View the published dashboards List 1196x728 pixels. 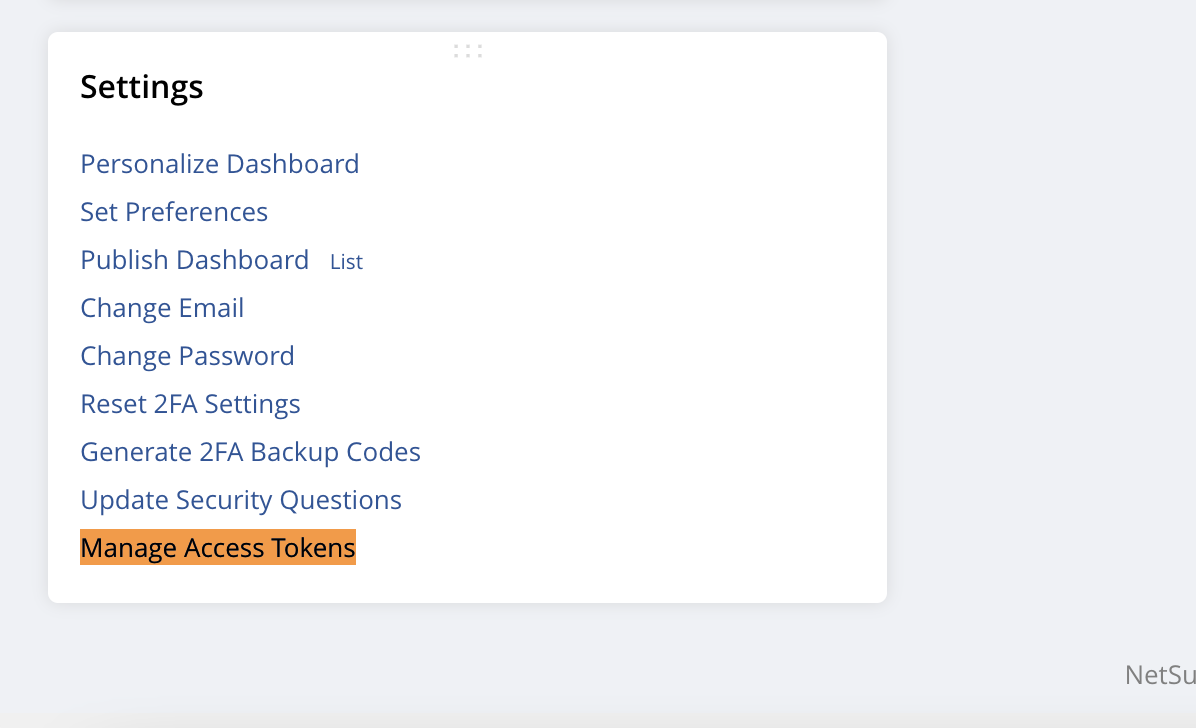click(x=346, y=262)
